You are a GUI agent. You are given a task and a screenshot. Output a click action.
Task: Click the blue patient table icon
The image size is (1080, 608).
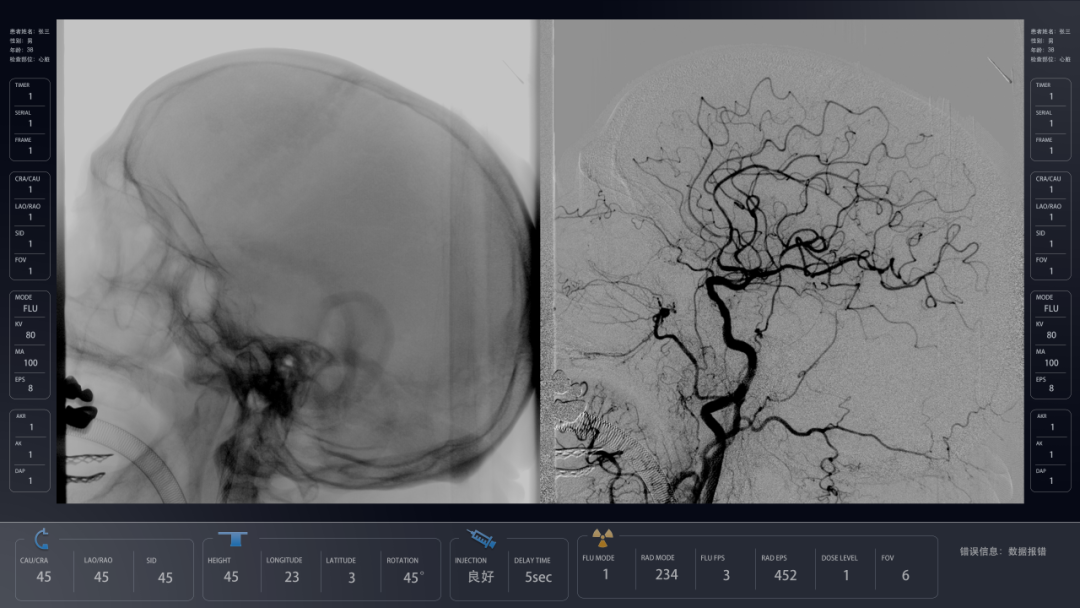[x=233, y=538]
